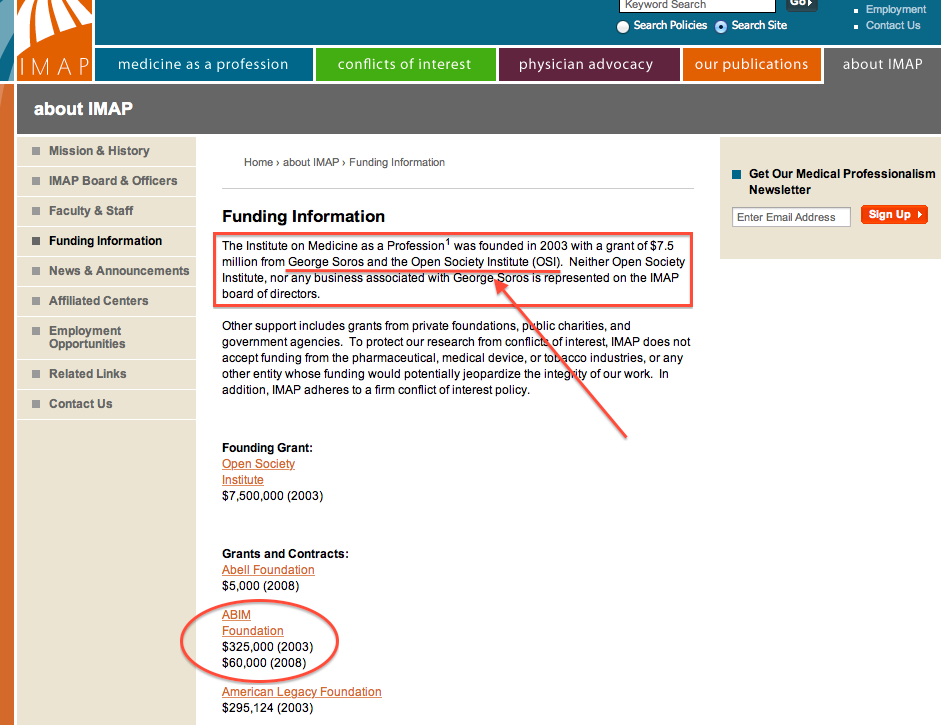Click the Enter Email Address field

click(x=791, y=217)
